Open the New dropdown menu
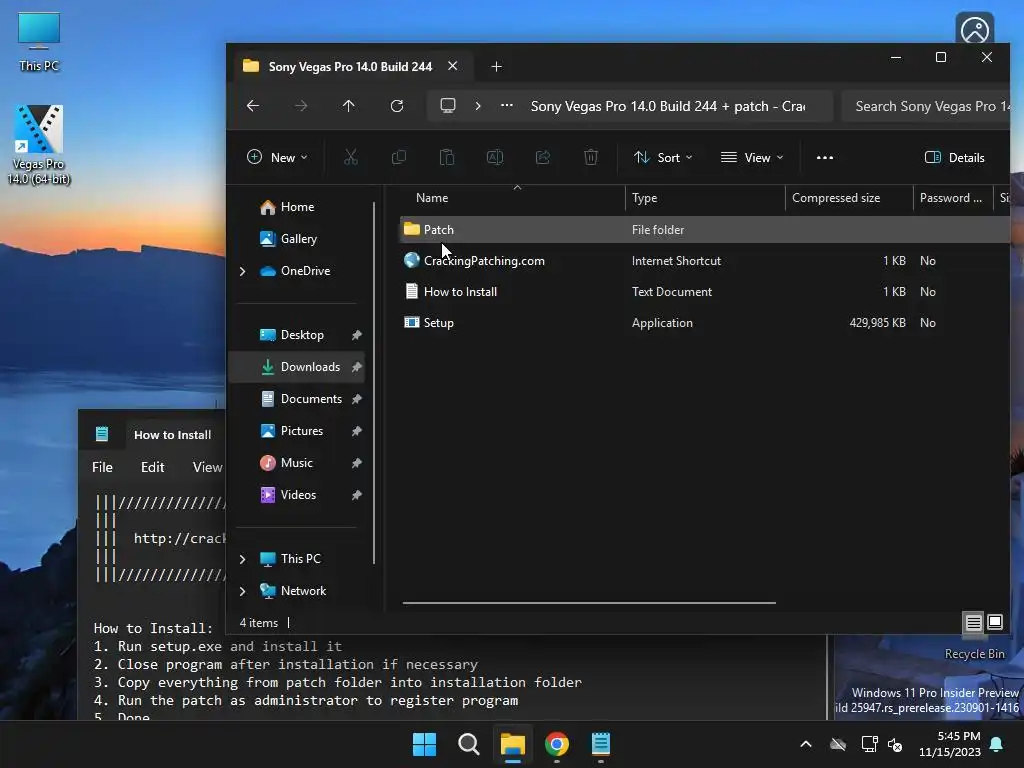 coord(277,157)
